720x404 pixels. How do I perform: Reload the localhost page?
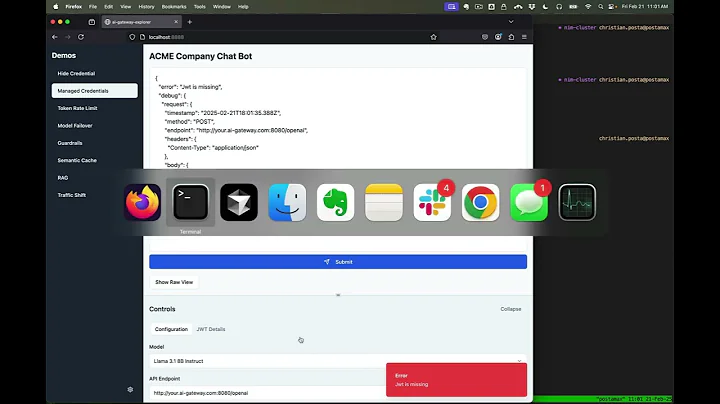pos(81,37)
